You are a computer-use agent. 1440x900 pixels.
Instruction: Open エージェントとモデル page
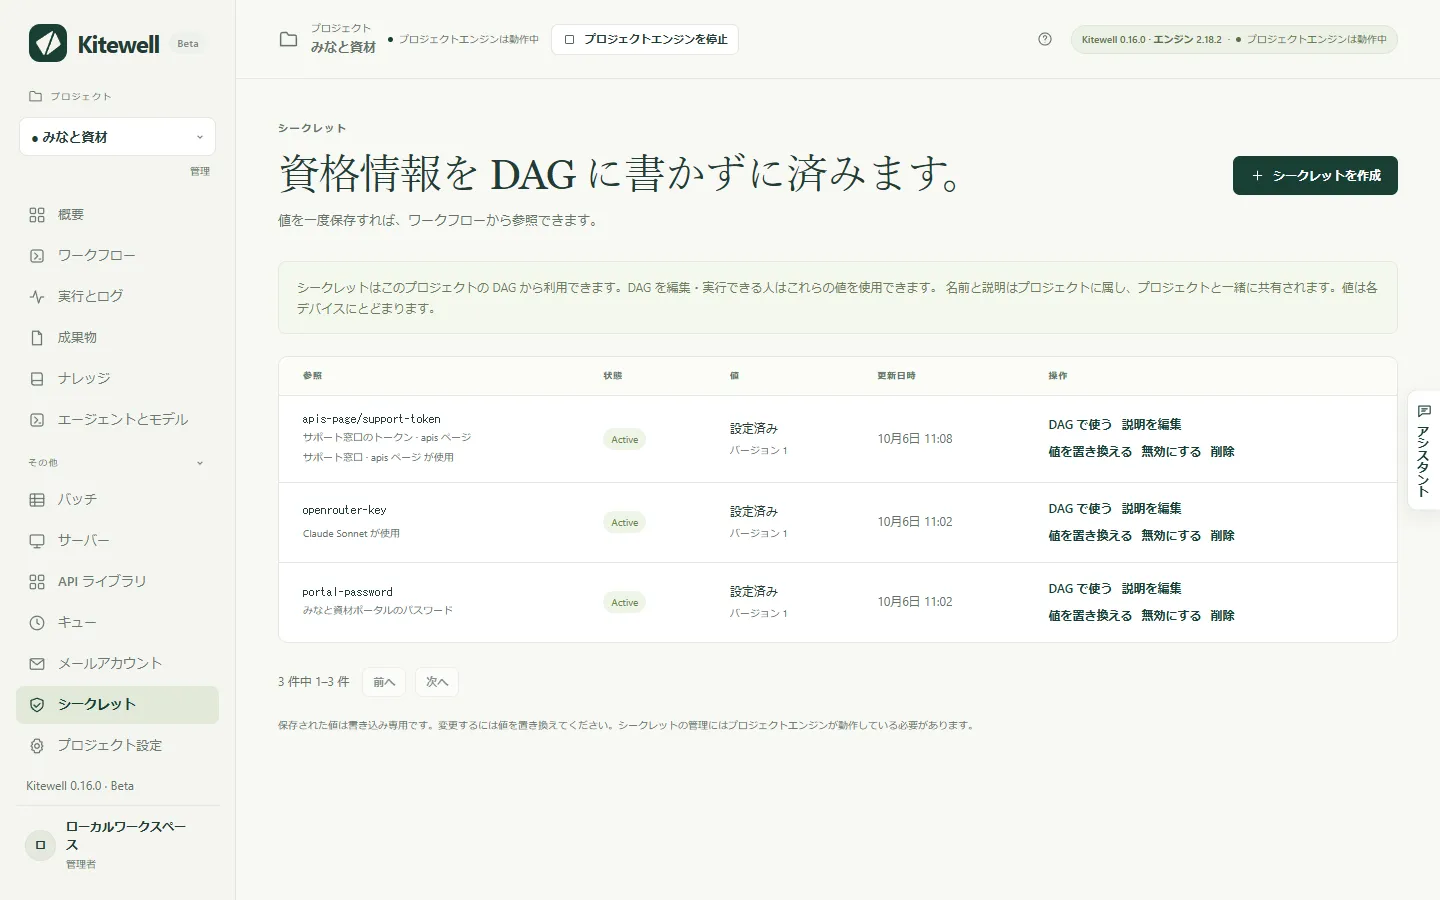(x=117, y=420)
